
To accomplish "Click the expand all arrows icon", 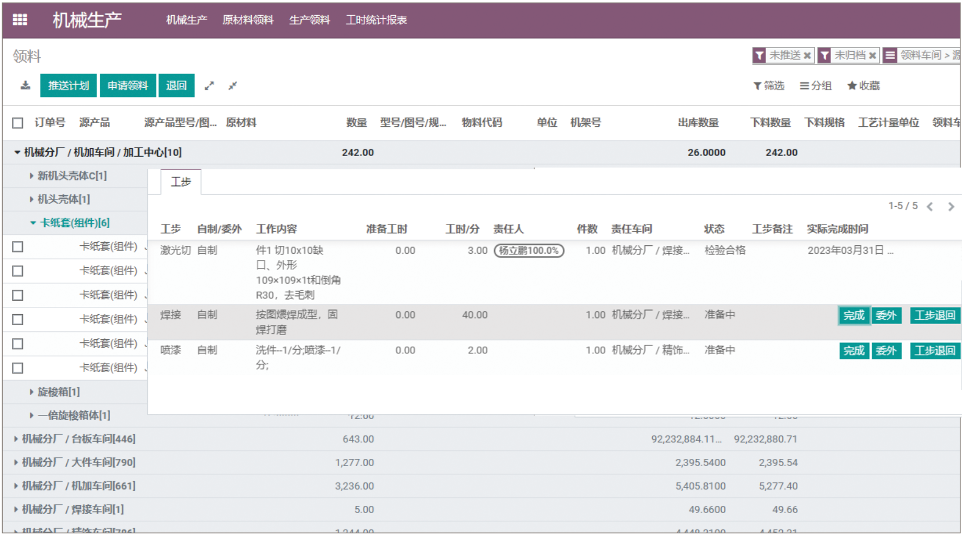I will (x=210, y=86).
